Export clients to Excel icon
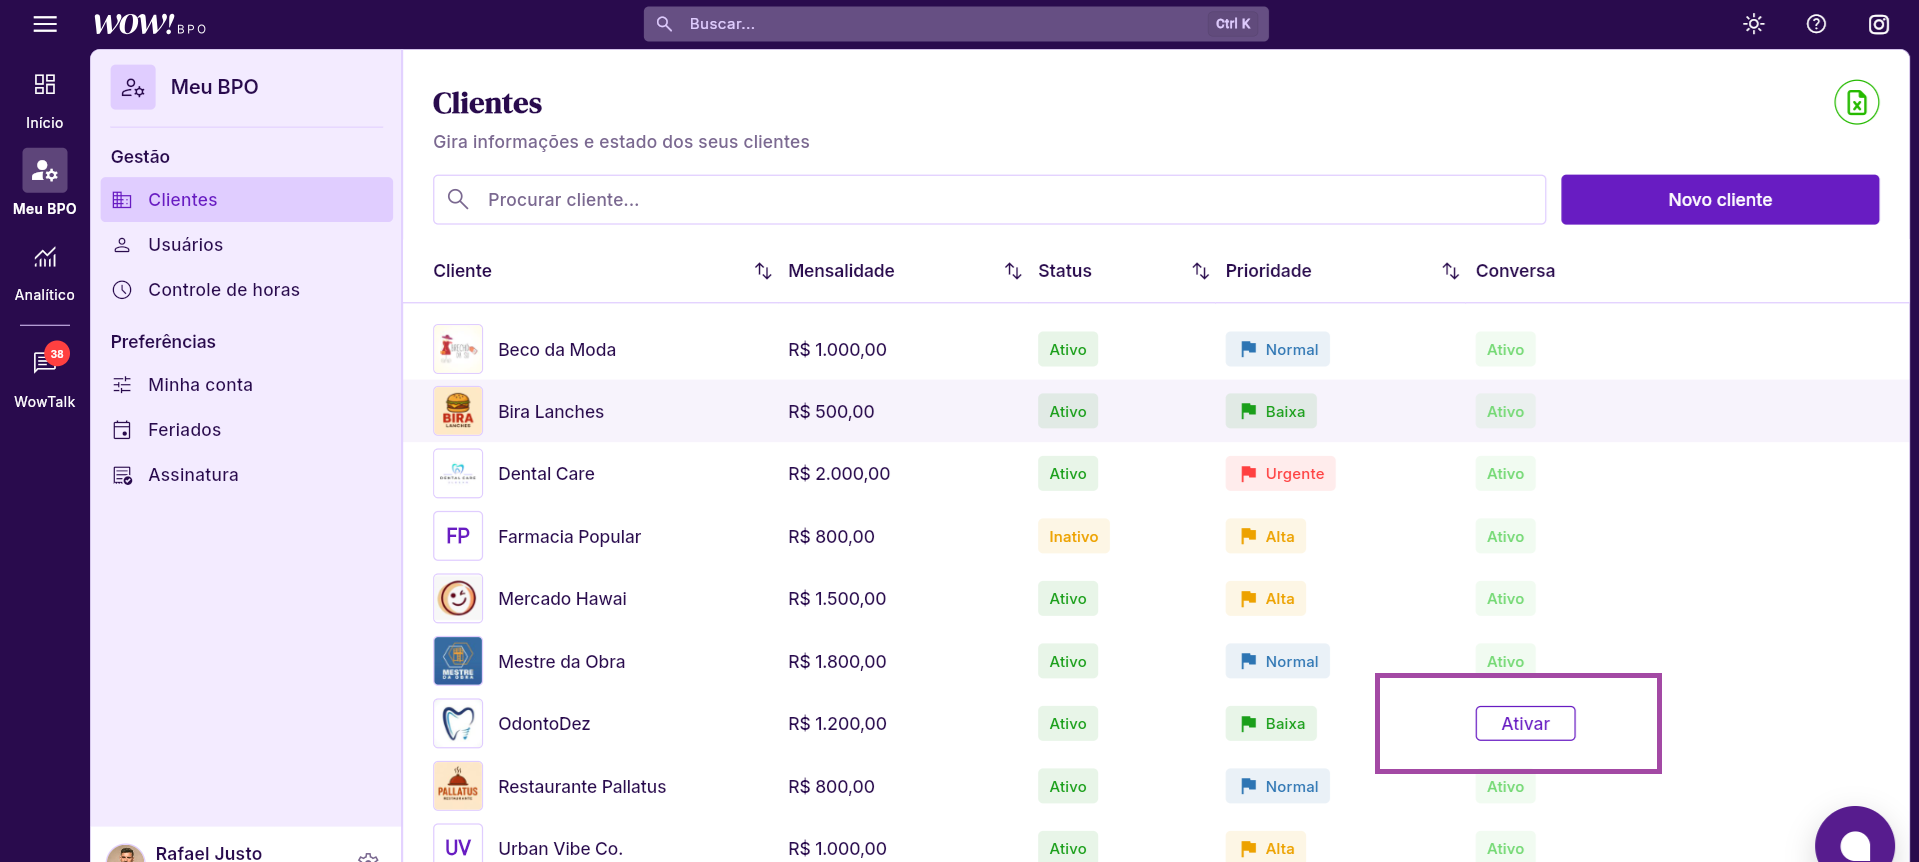 pos(1856,102)
